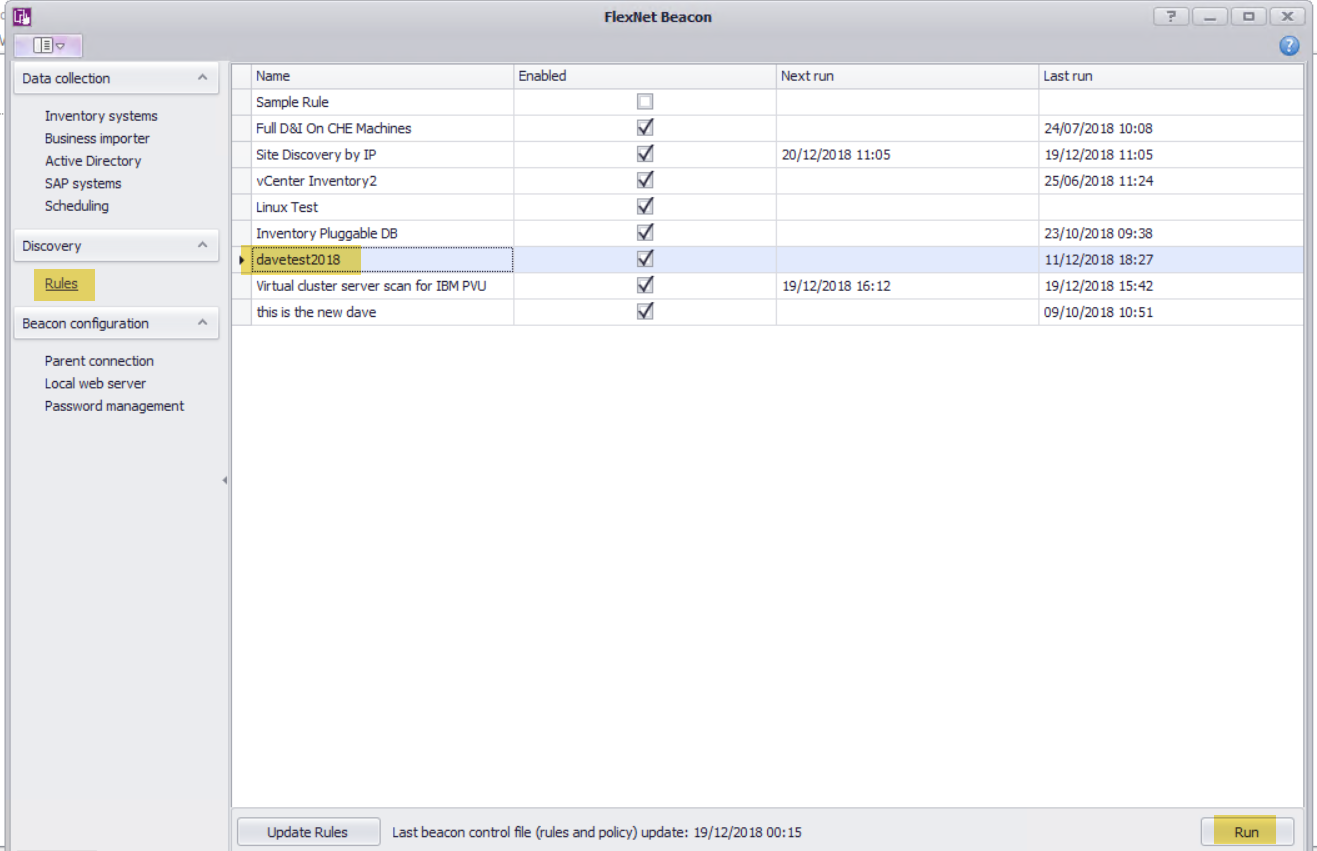Open Parent connection settings
The height and width of the screenshot is (851, 1317).
point(99,361)
